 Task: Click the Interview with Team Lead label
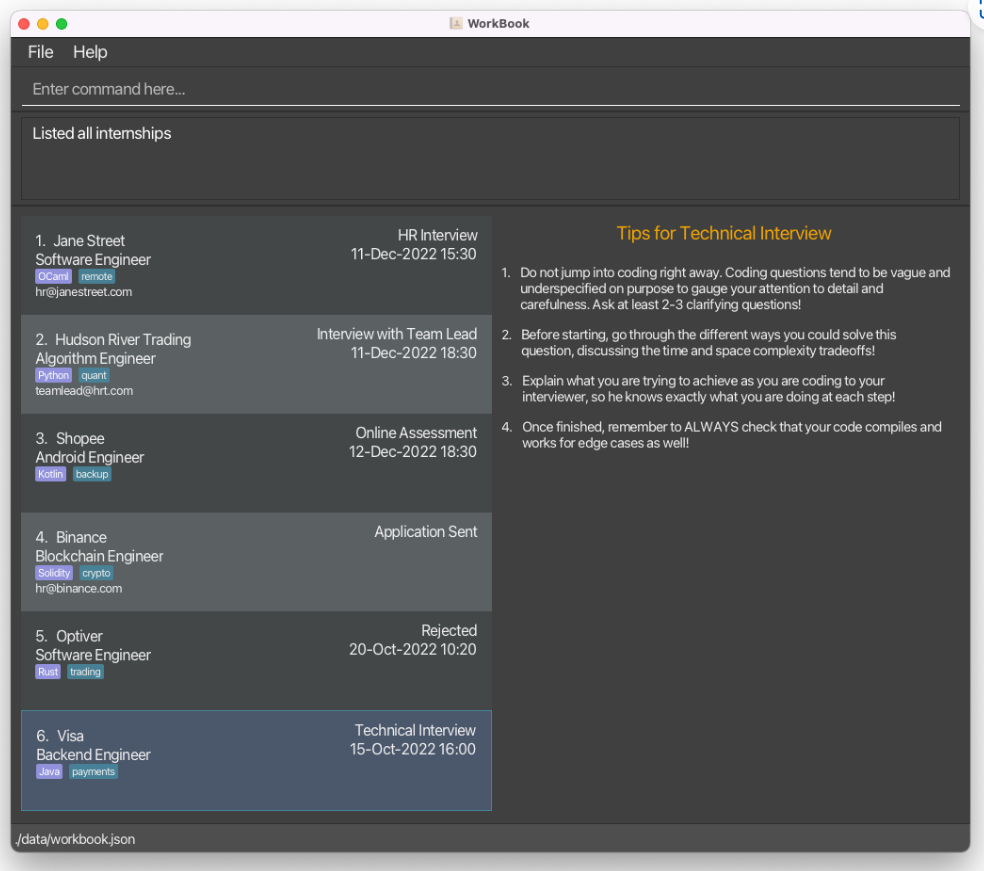click(x=397, y=334)
